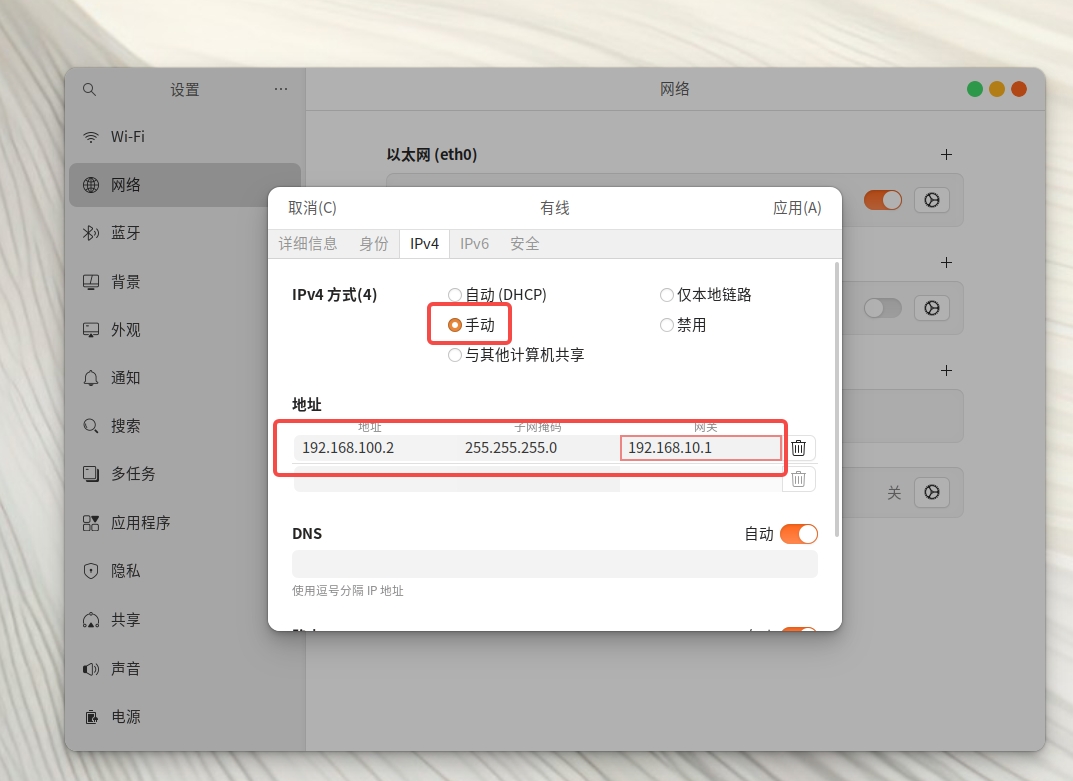Click the empty second address row field
The height and width of the screenshot is (781, 1073).
(x=375, y=478)
